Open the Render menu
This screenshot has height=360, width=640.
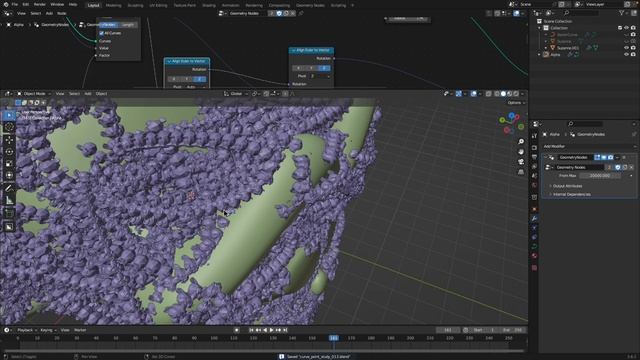40,4
